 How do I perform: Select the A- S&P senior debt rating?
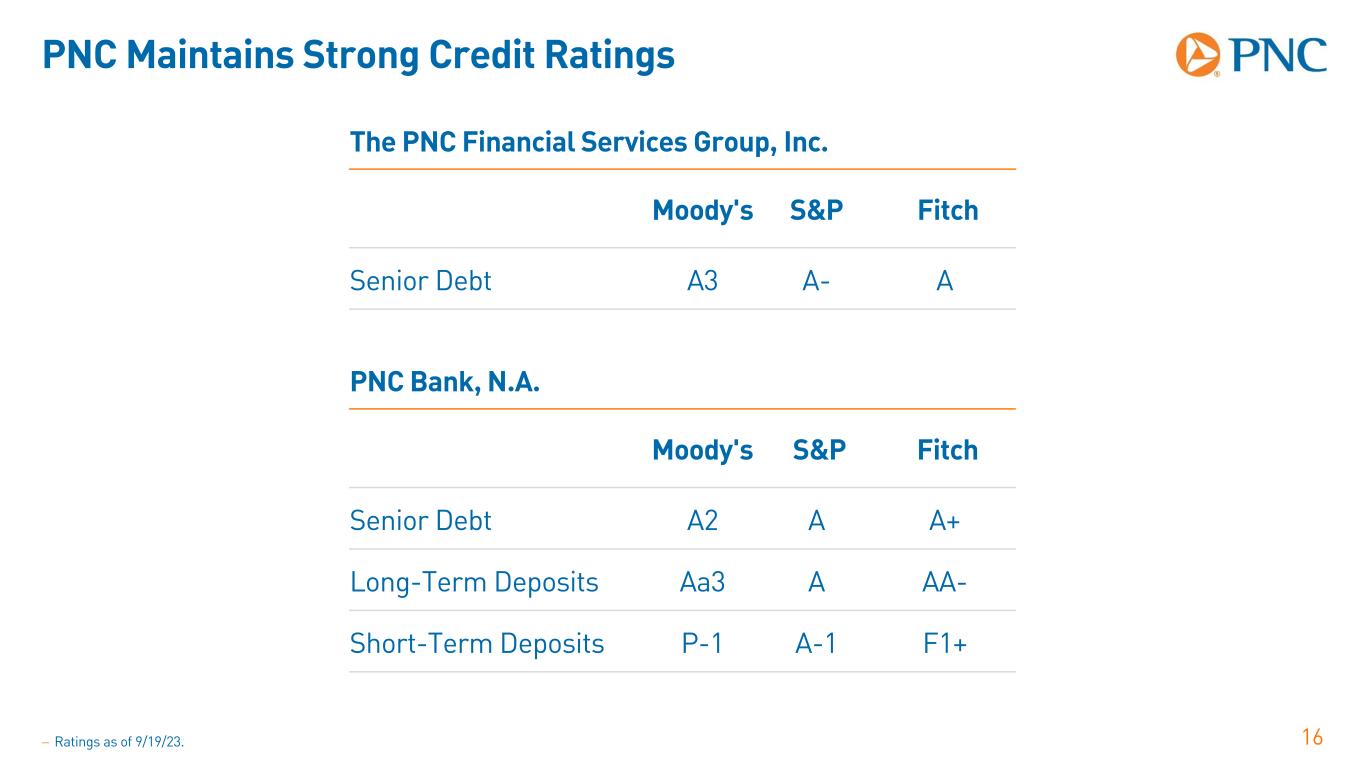(x=816, y=282)
